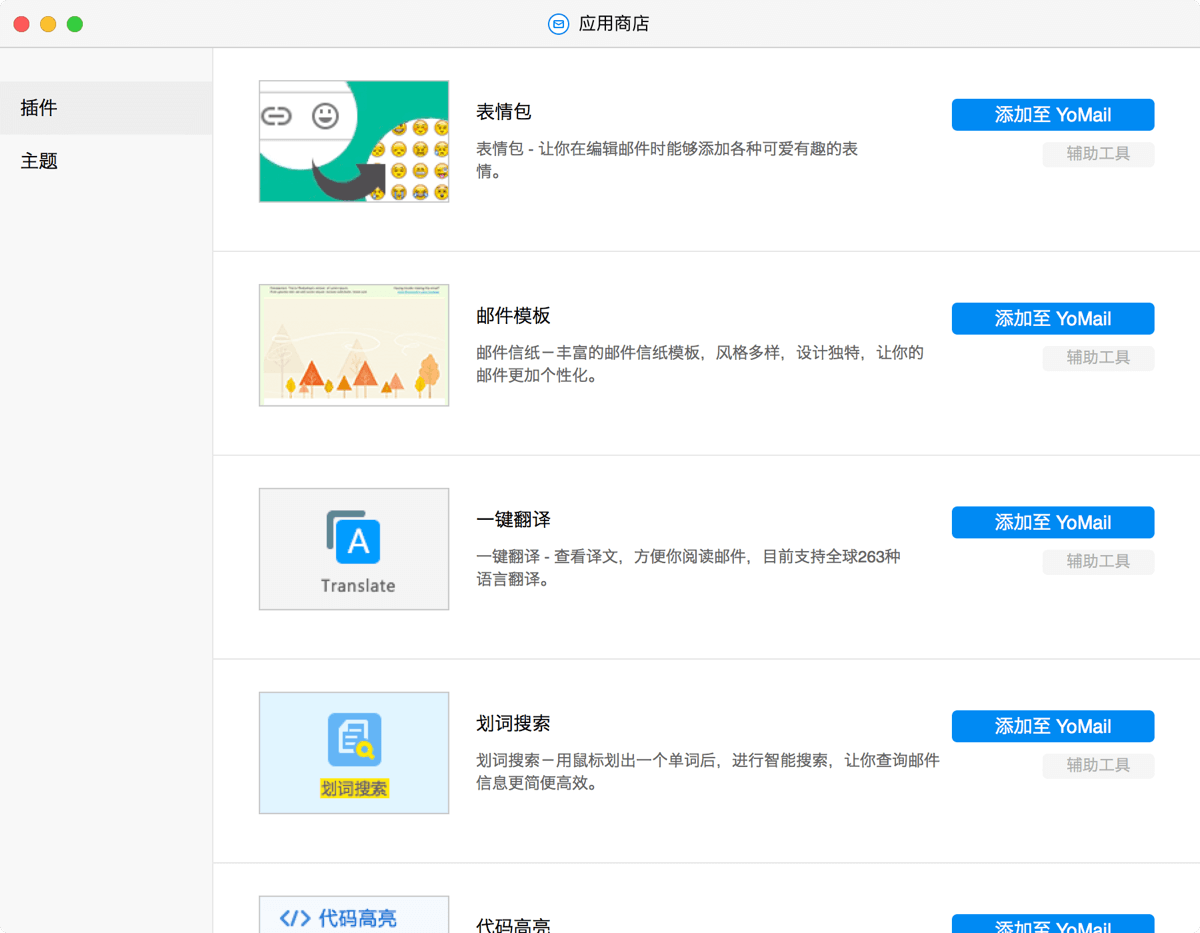
Task: Click the 应用商店 window title
Action: 614,24
